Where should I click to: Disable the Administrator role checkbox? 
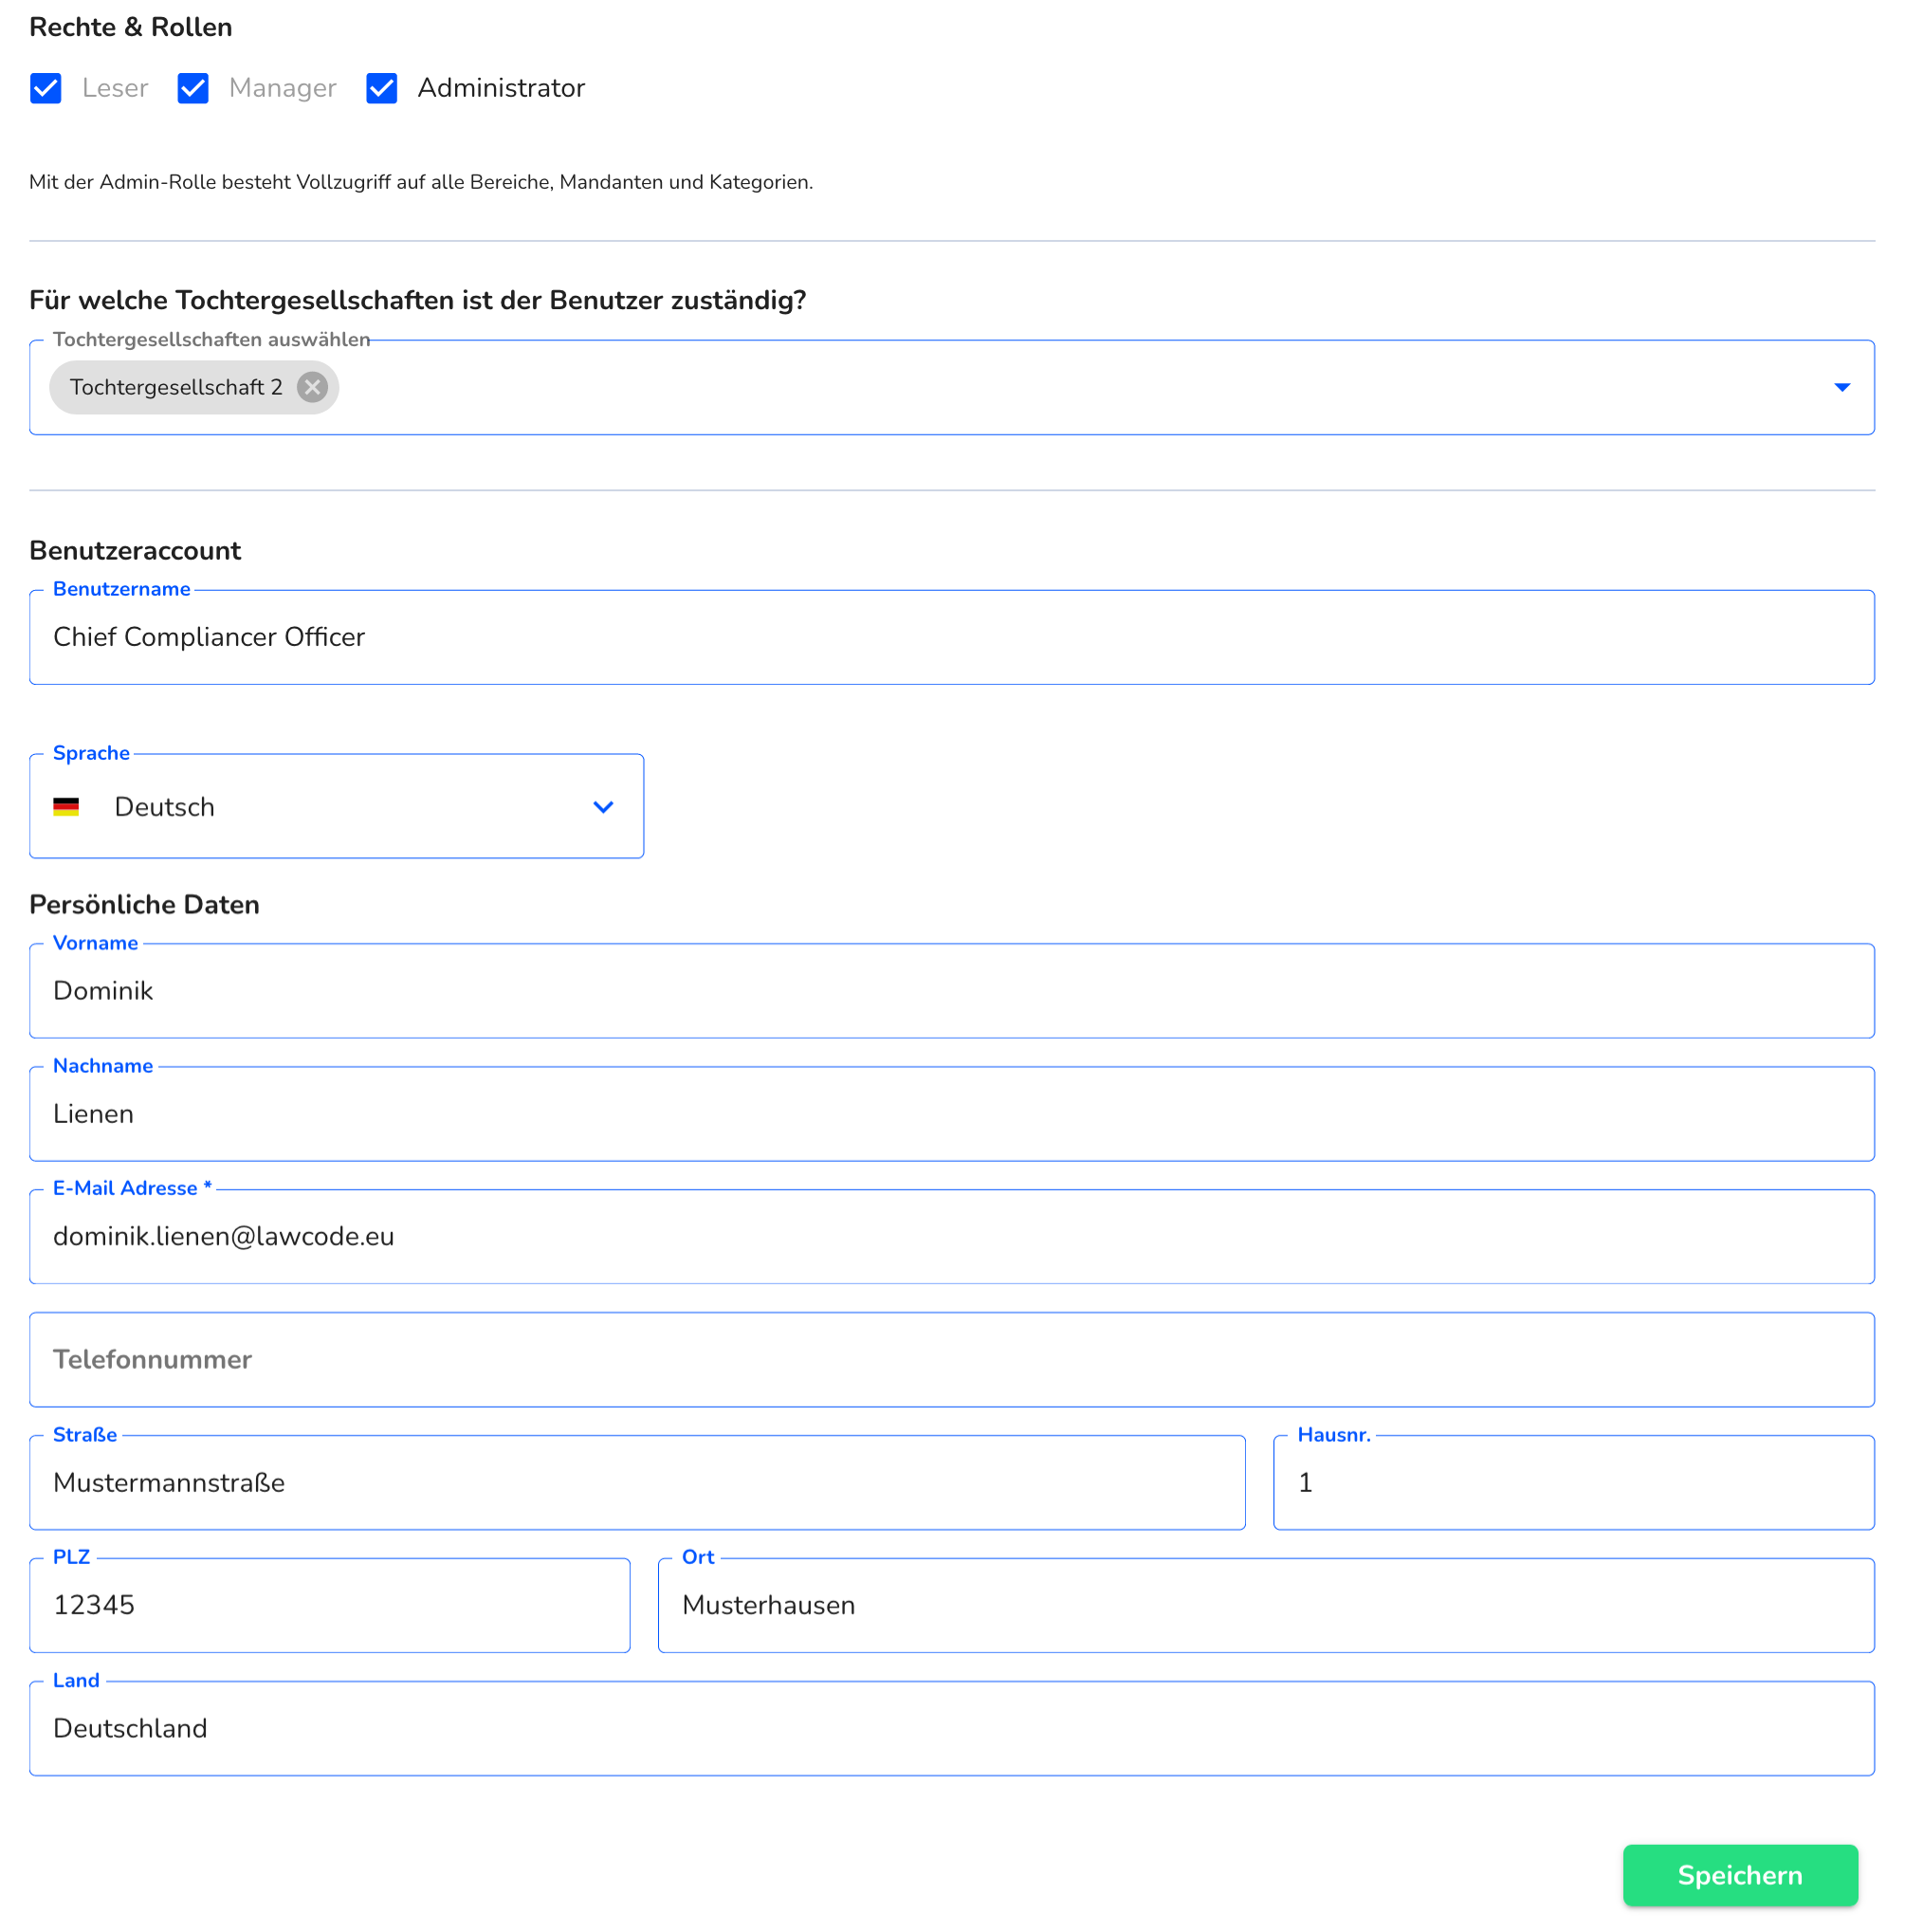tap(382, 88)
